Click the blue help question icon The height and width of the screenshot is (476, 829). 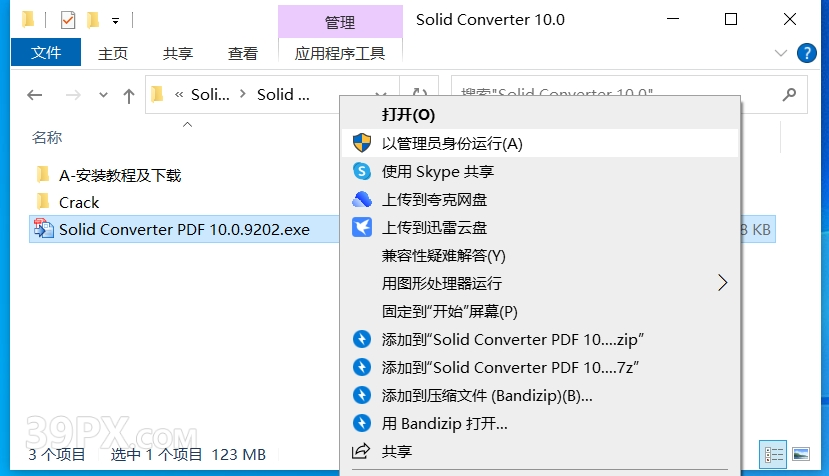(x=807, y=53)
